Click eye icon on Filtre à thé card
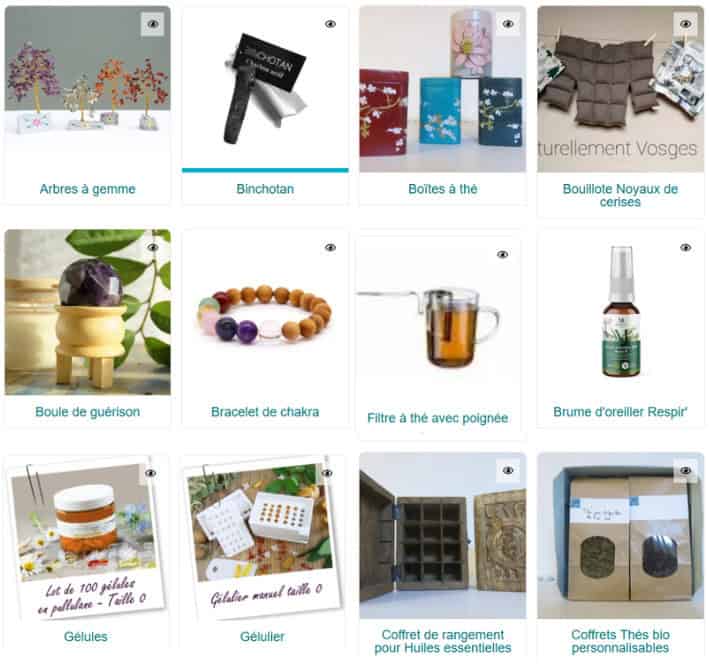 (x=503, y=254)
